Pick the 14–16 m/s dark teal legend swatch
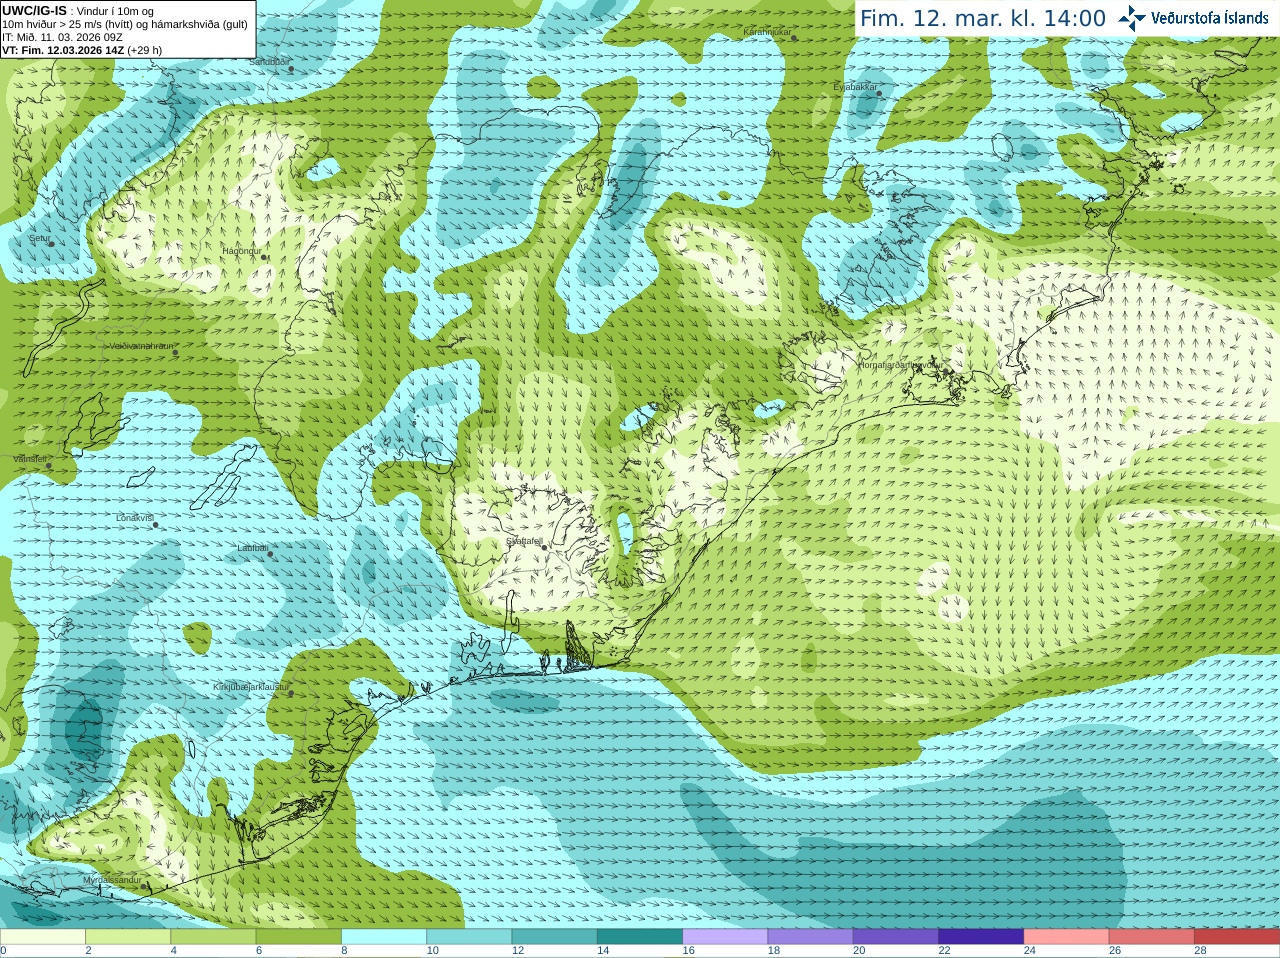Viewport: 1280px width, 958px height. [x=640, y=937]
